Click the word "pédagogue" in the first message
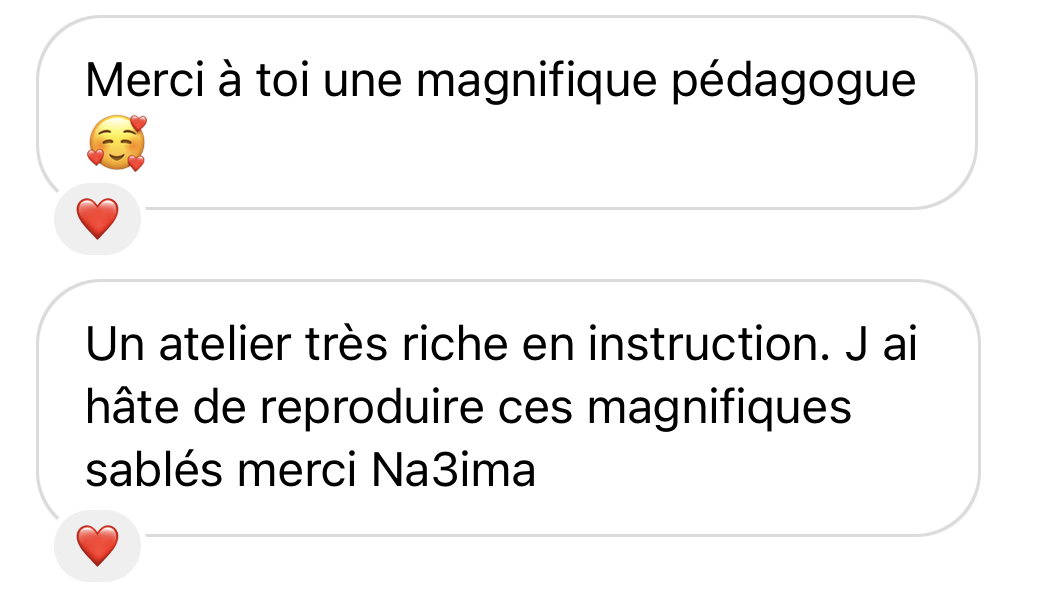 794,82
